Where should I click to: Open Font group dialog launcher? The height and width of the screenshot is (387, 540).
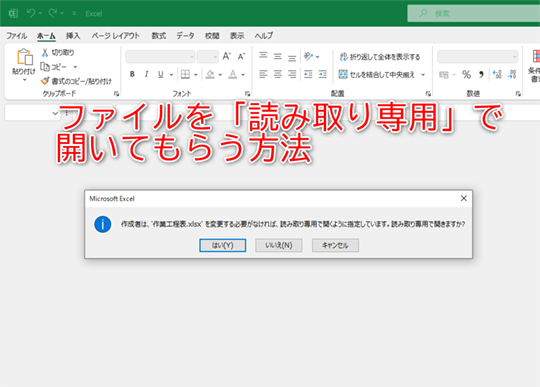pos(247,94)
